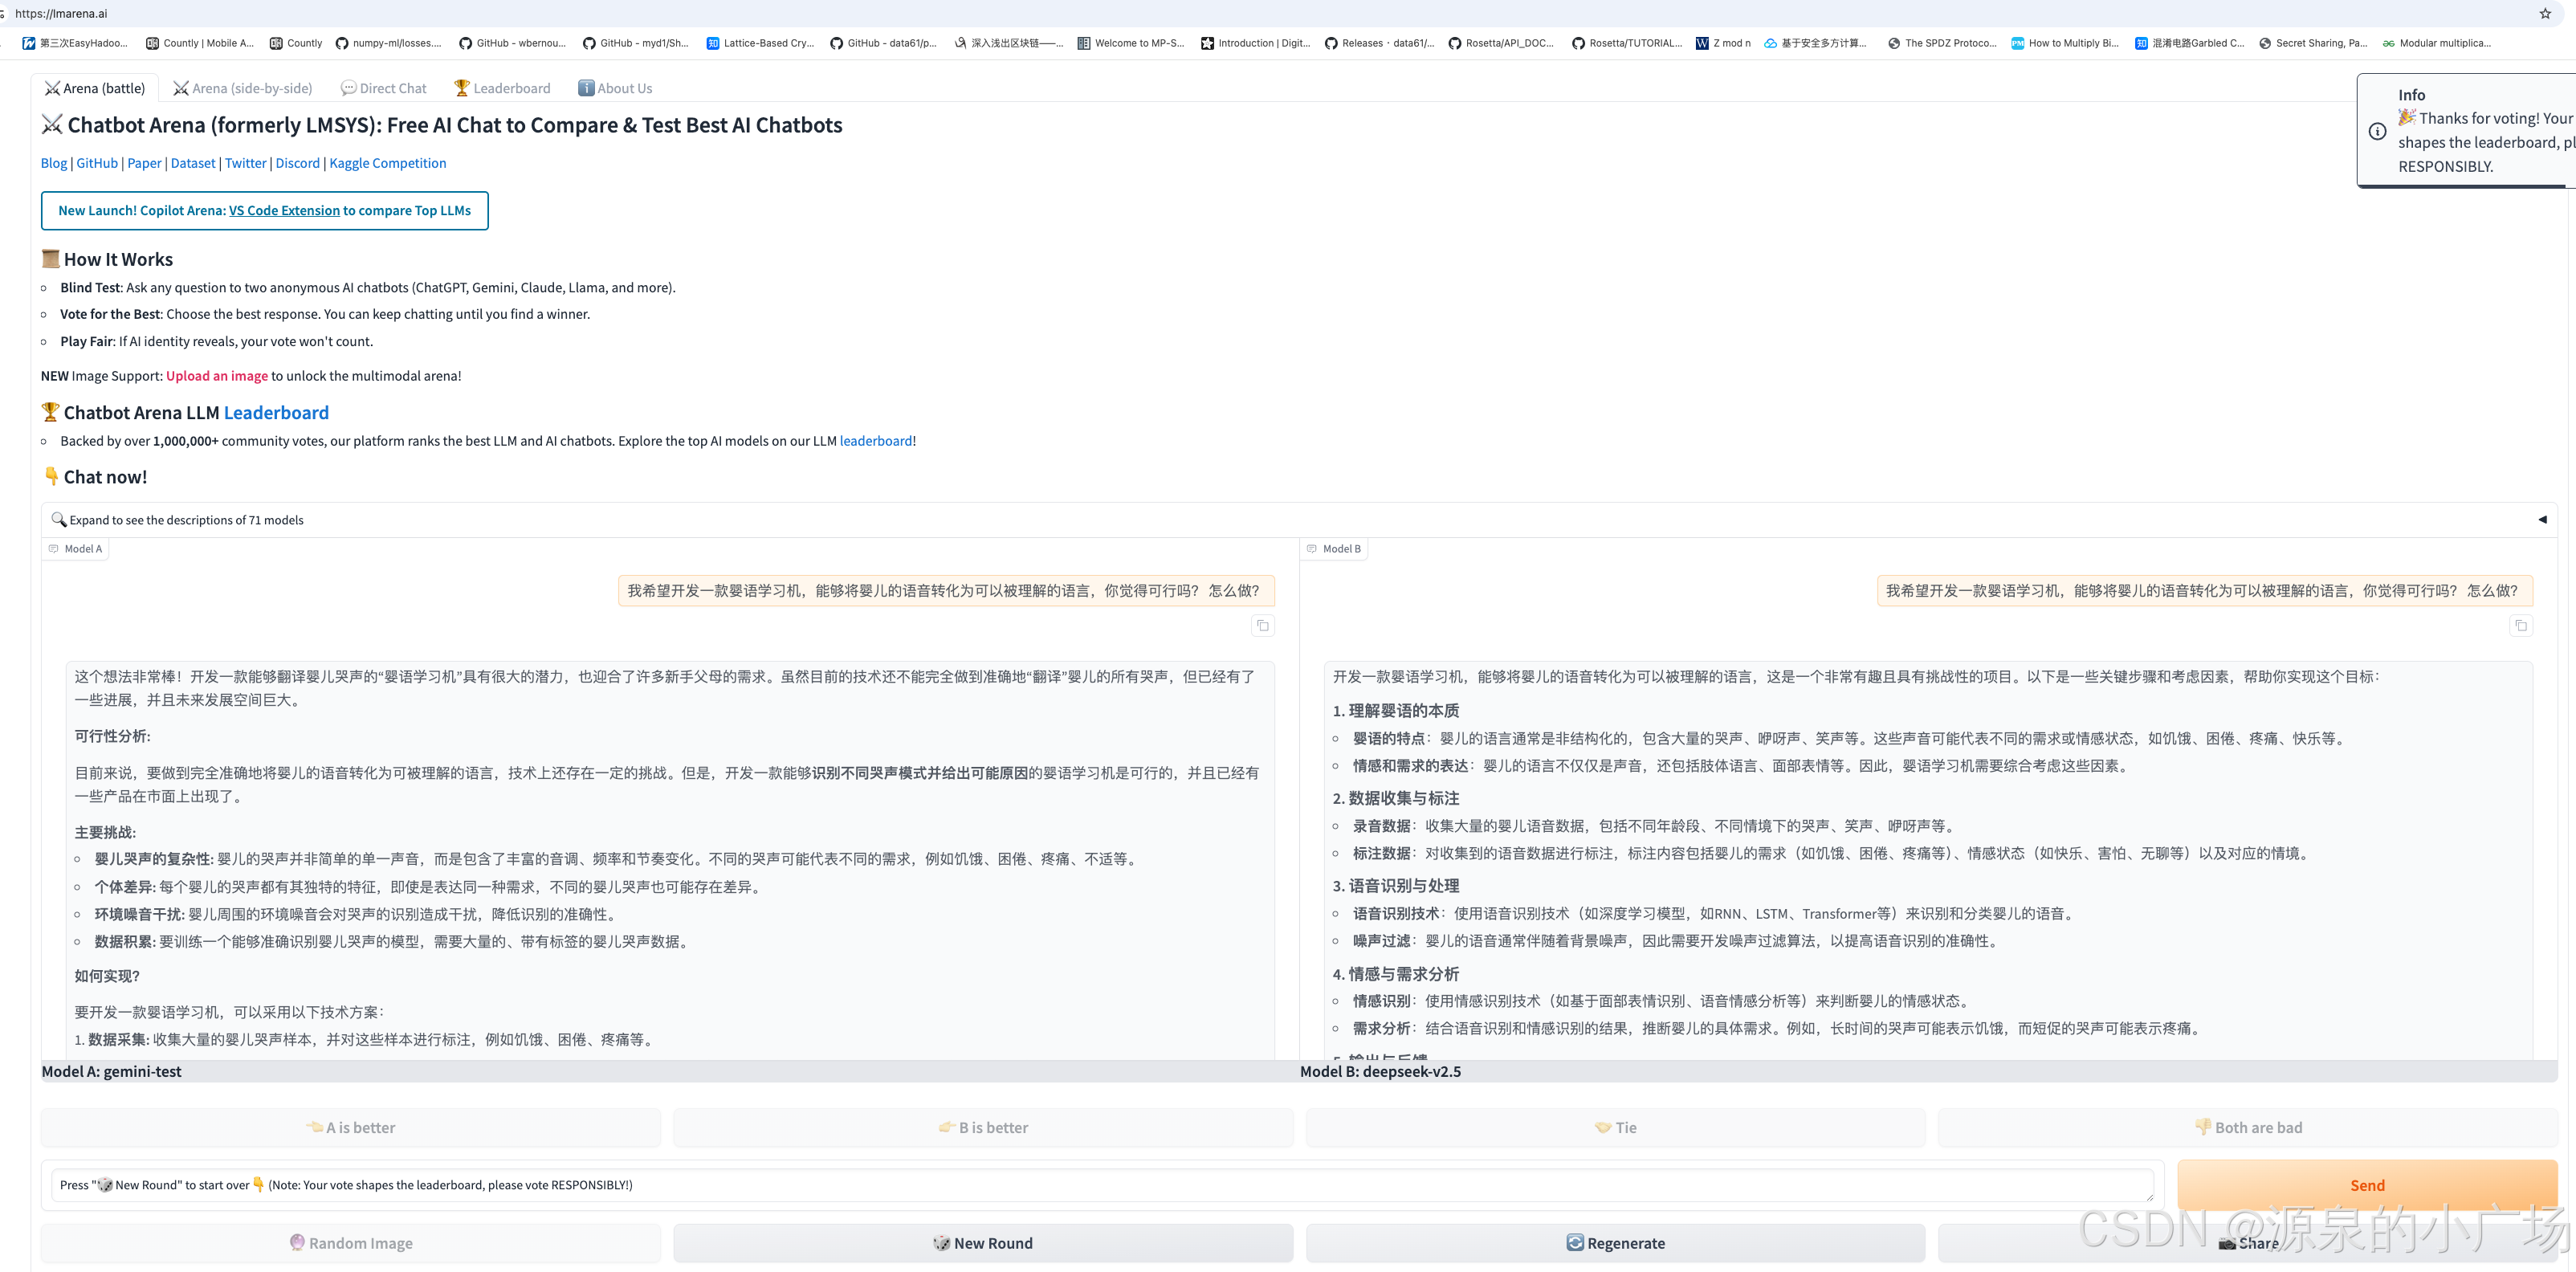2576x1272 pixels.
Task: Click the orange Send button
Action: (2366, 1185)
